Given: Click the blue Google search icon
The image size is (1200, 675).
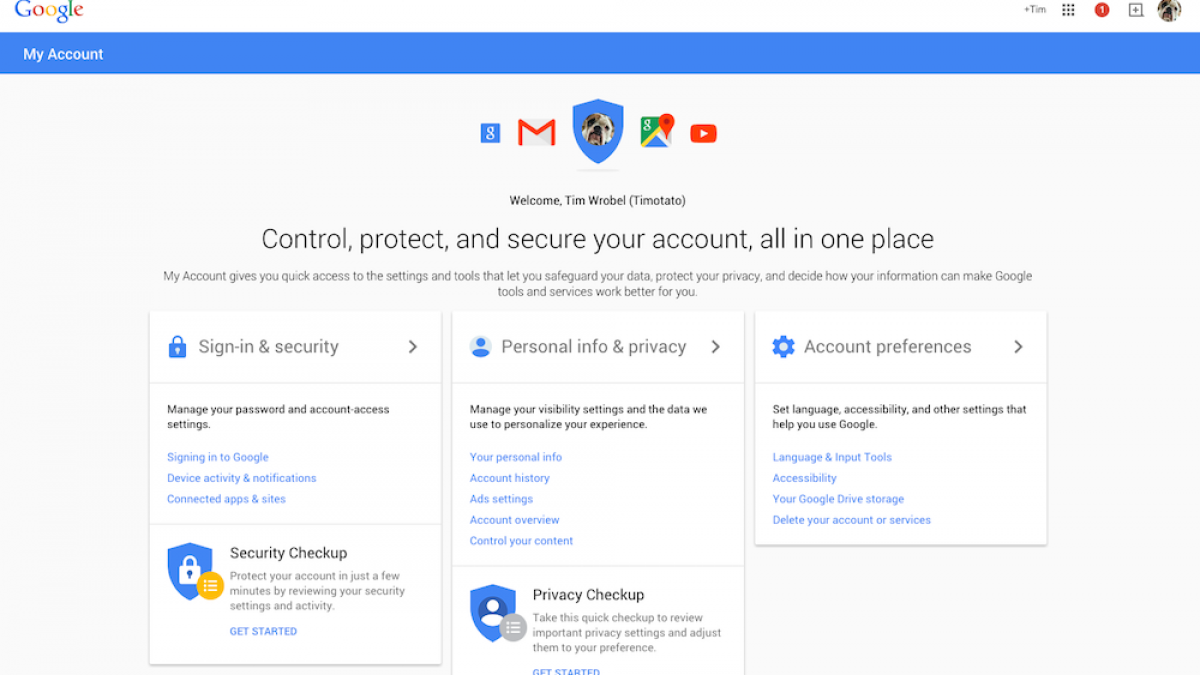Looking at the screenshot, I should pyautogui.click(x=490, y=133).
